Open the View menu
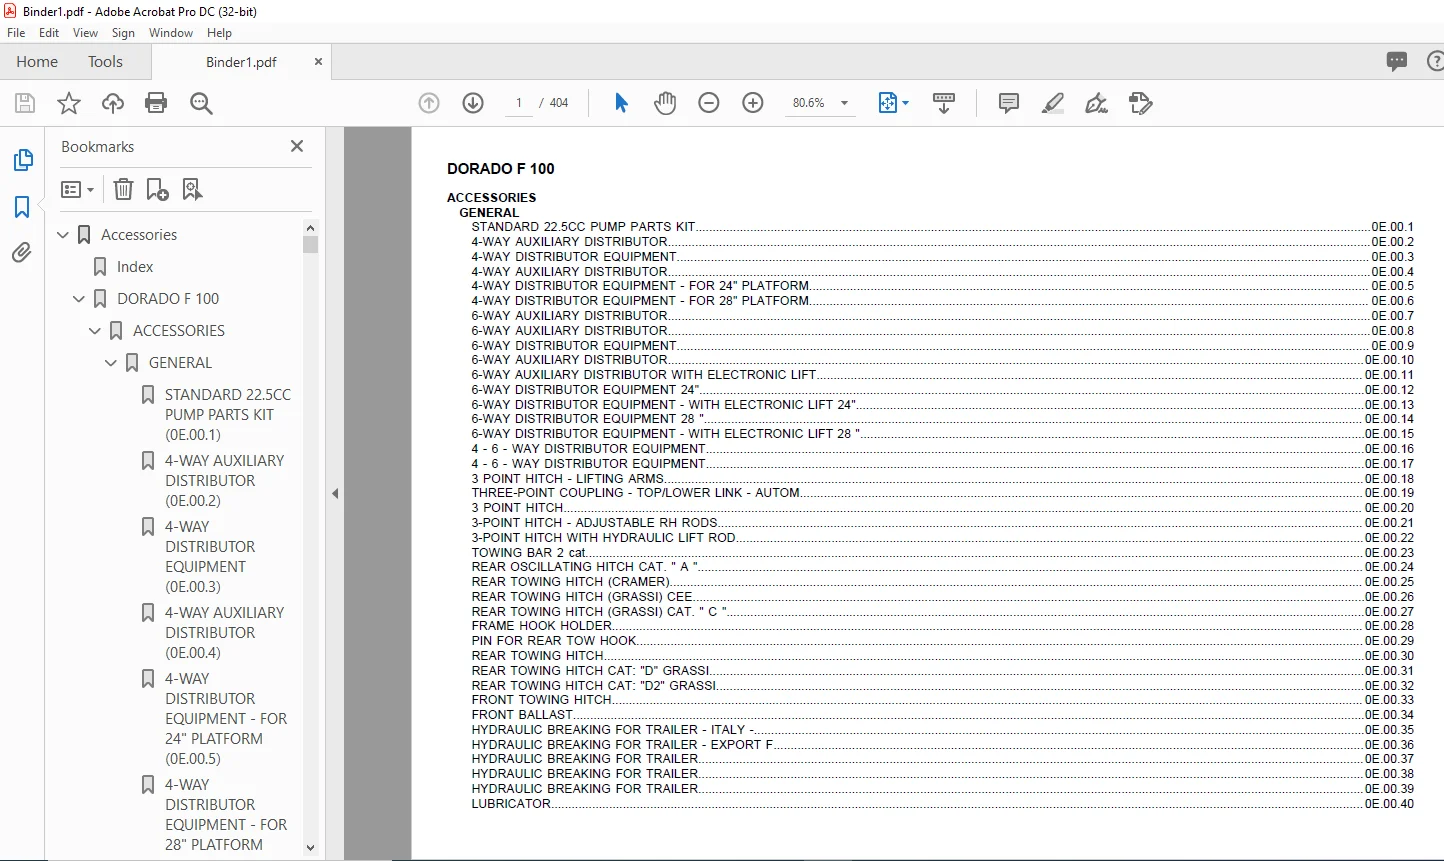 coord(85,33)
